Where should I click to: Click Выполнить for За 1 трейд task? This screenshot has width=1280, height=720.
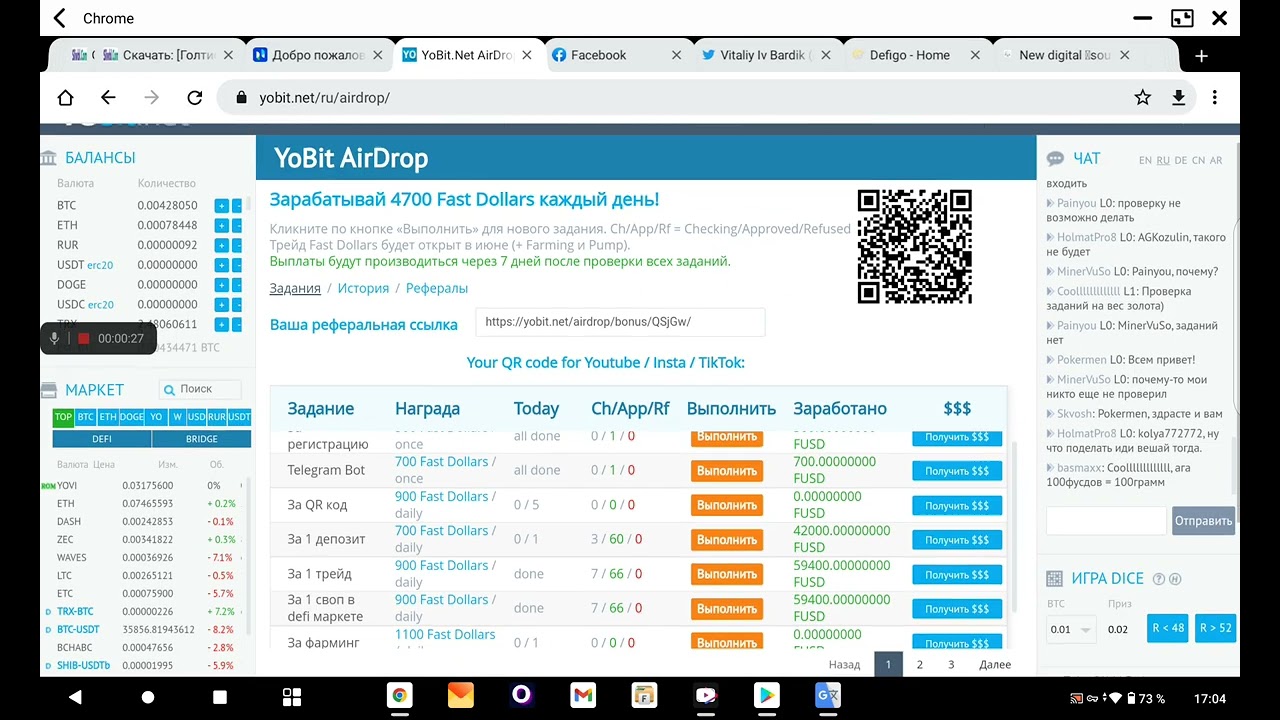(726, 574)
